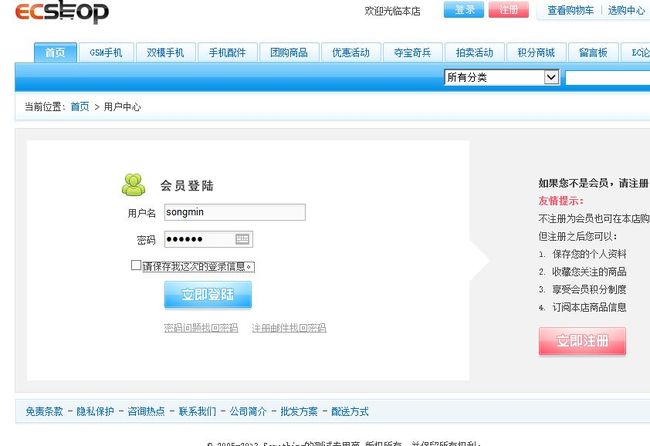
Task: Click the green member avatar icon
Action: (x=133, y=185)
